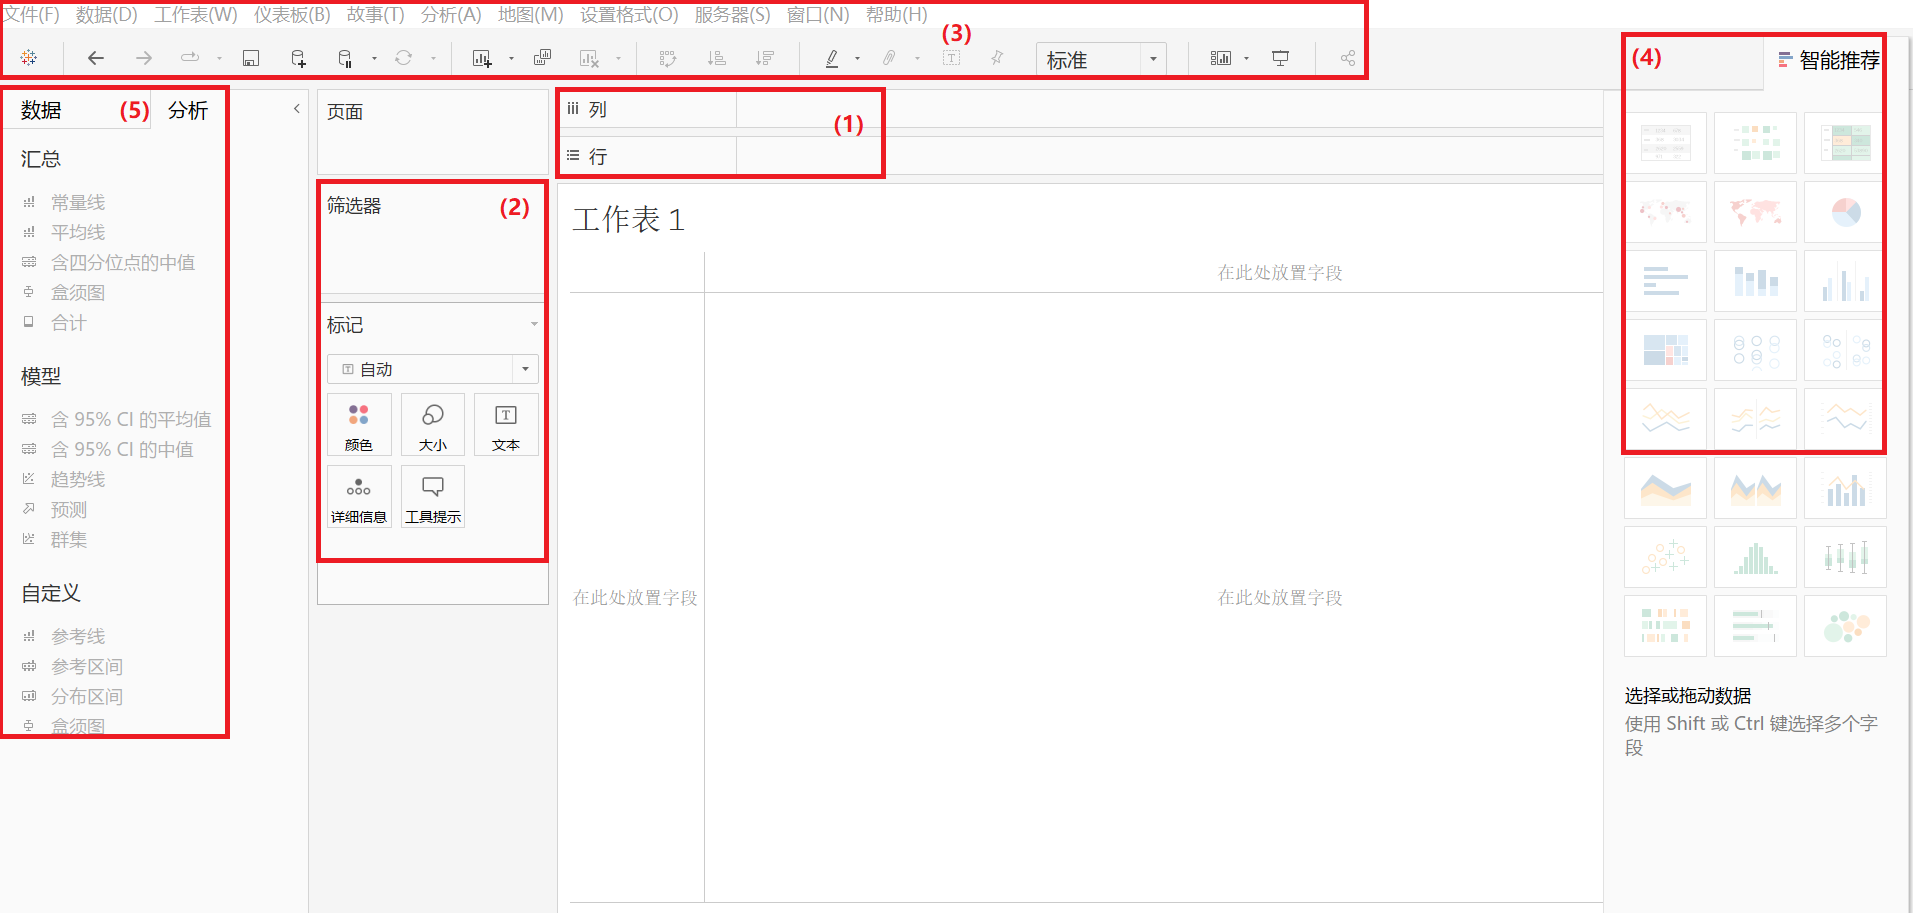Expand the 标记 card menu arrow
The image size is (1913, 913).
tap(534, 324)
